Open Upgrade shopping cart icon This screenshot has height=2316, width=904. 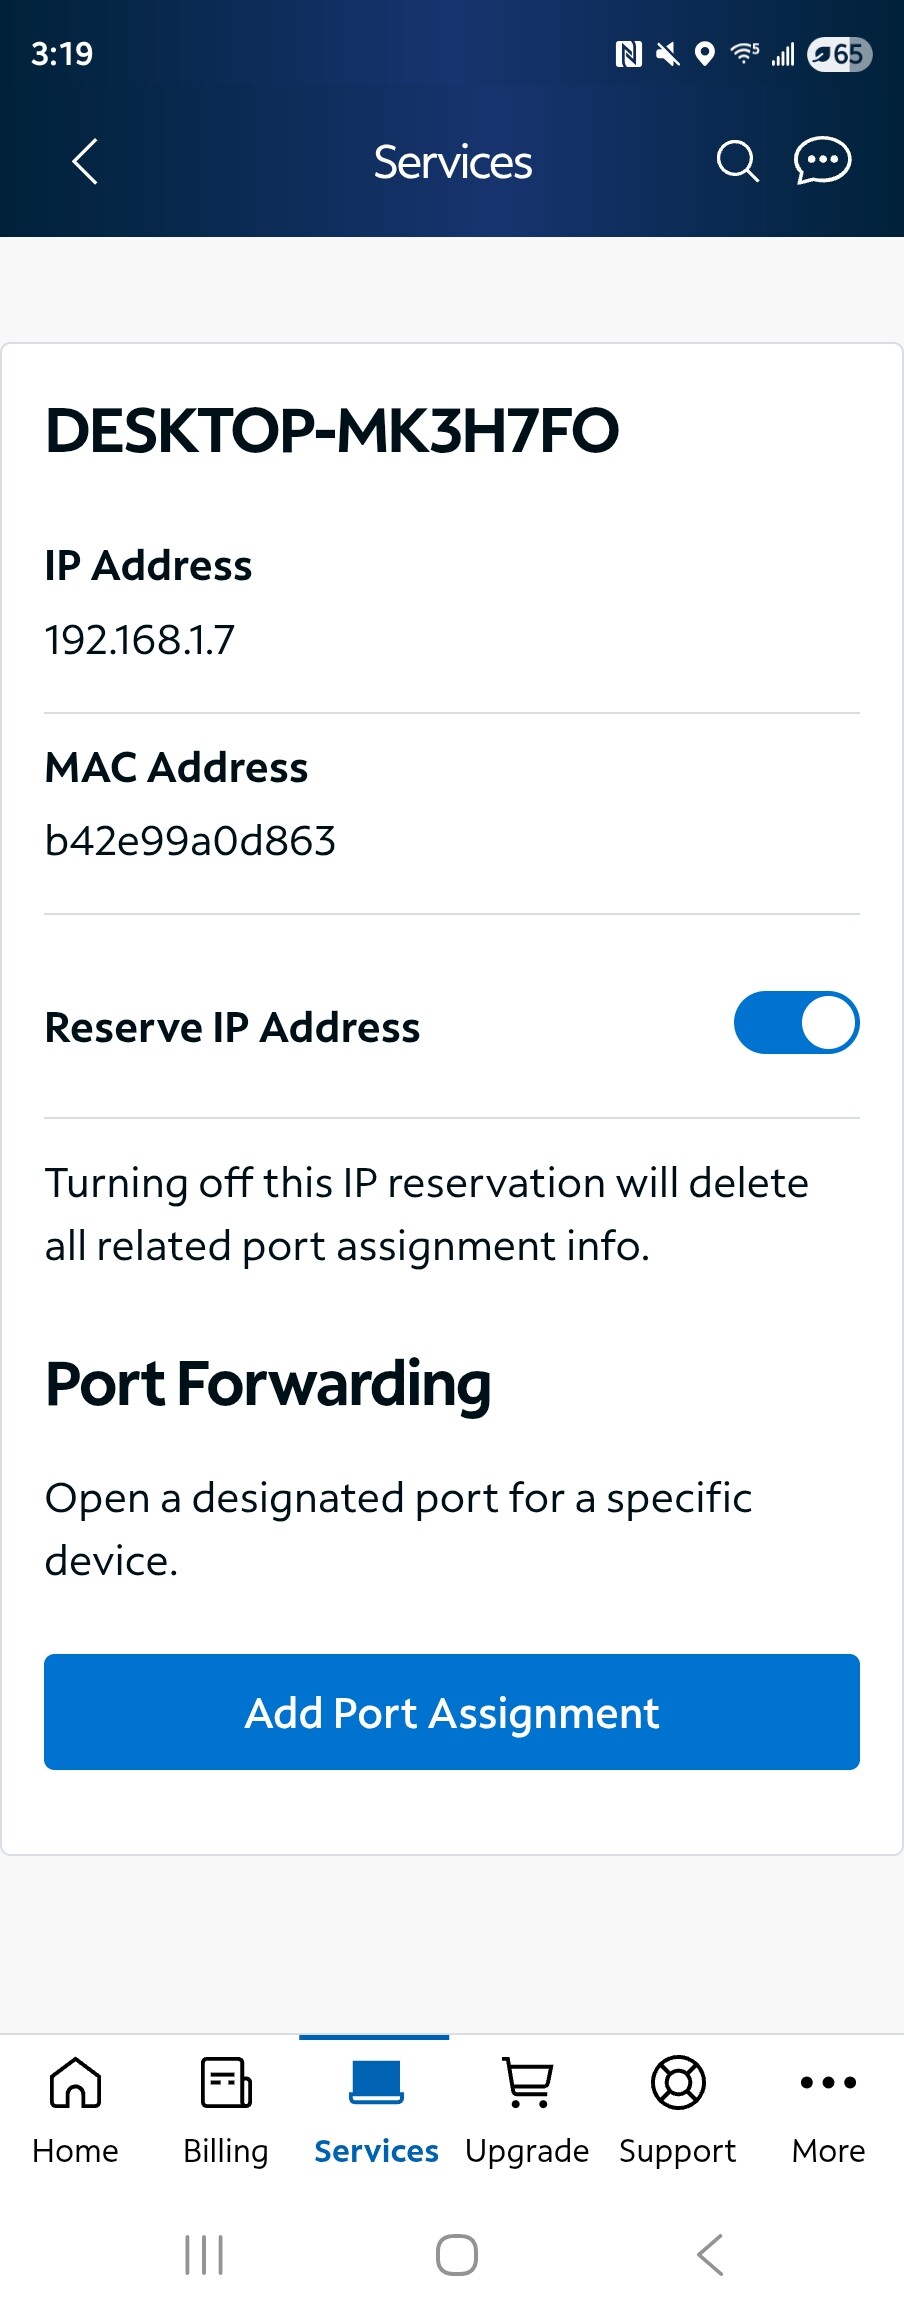527,2084
